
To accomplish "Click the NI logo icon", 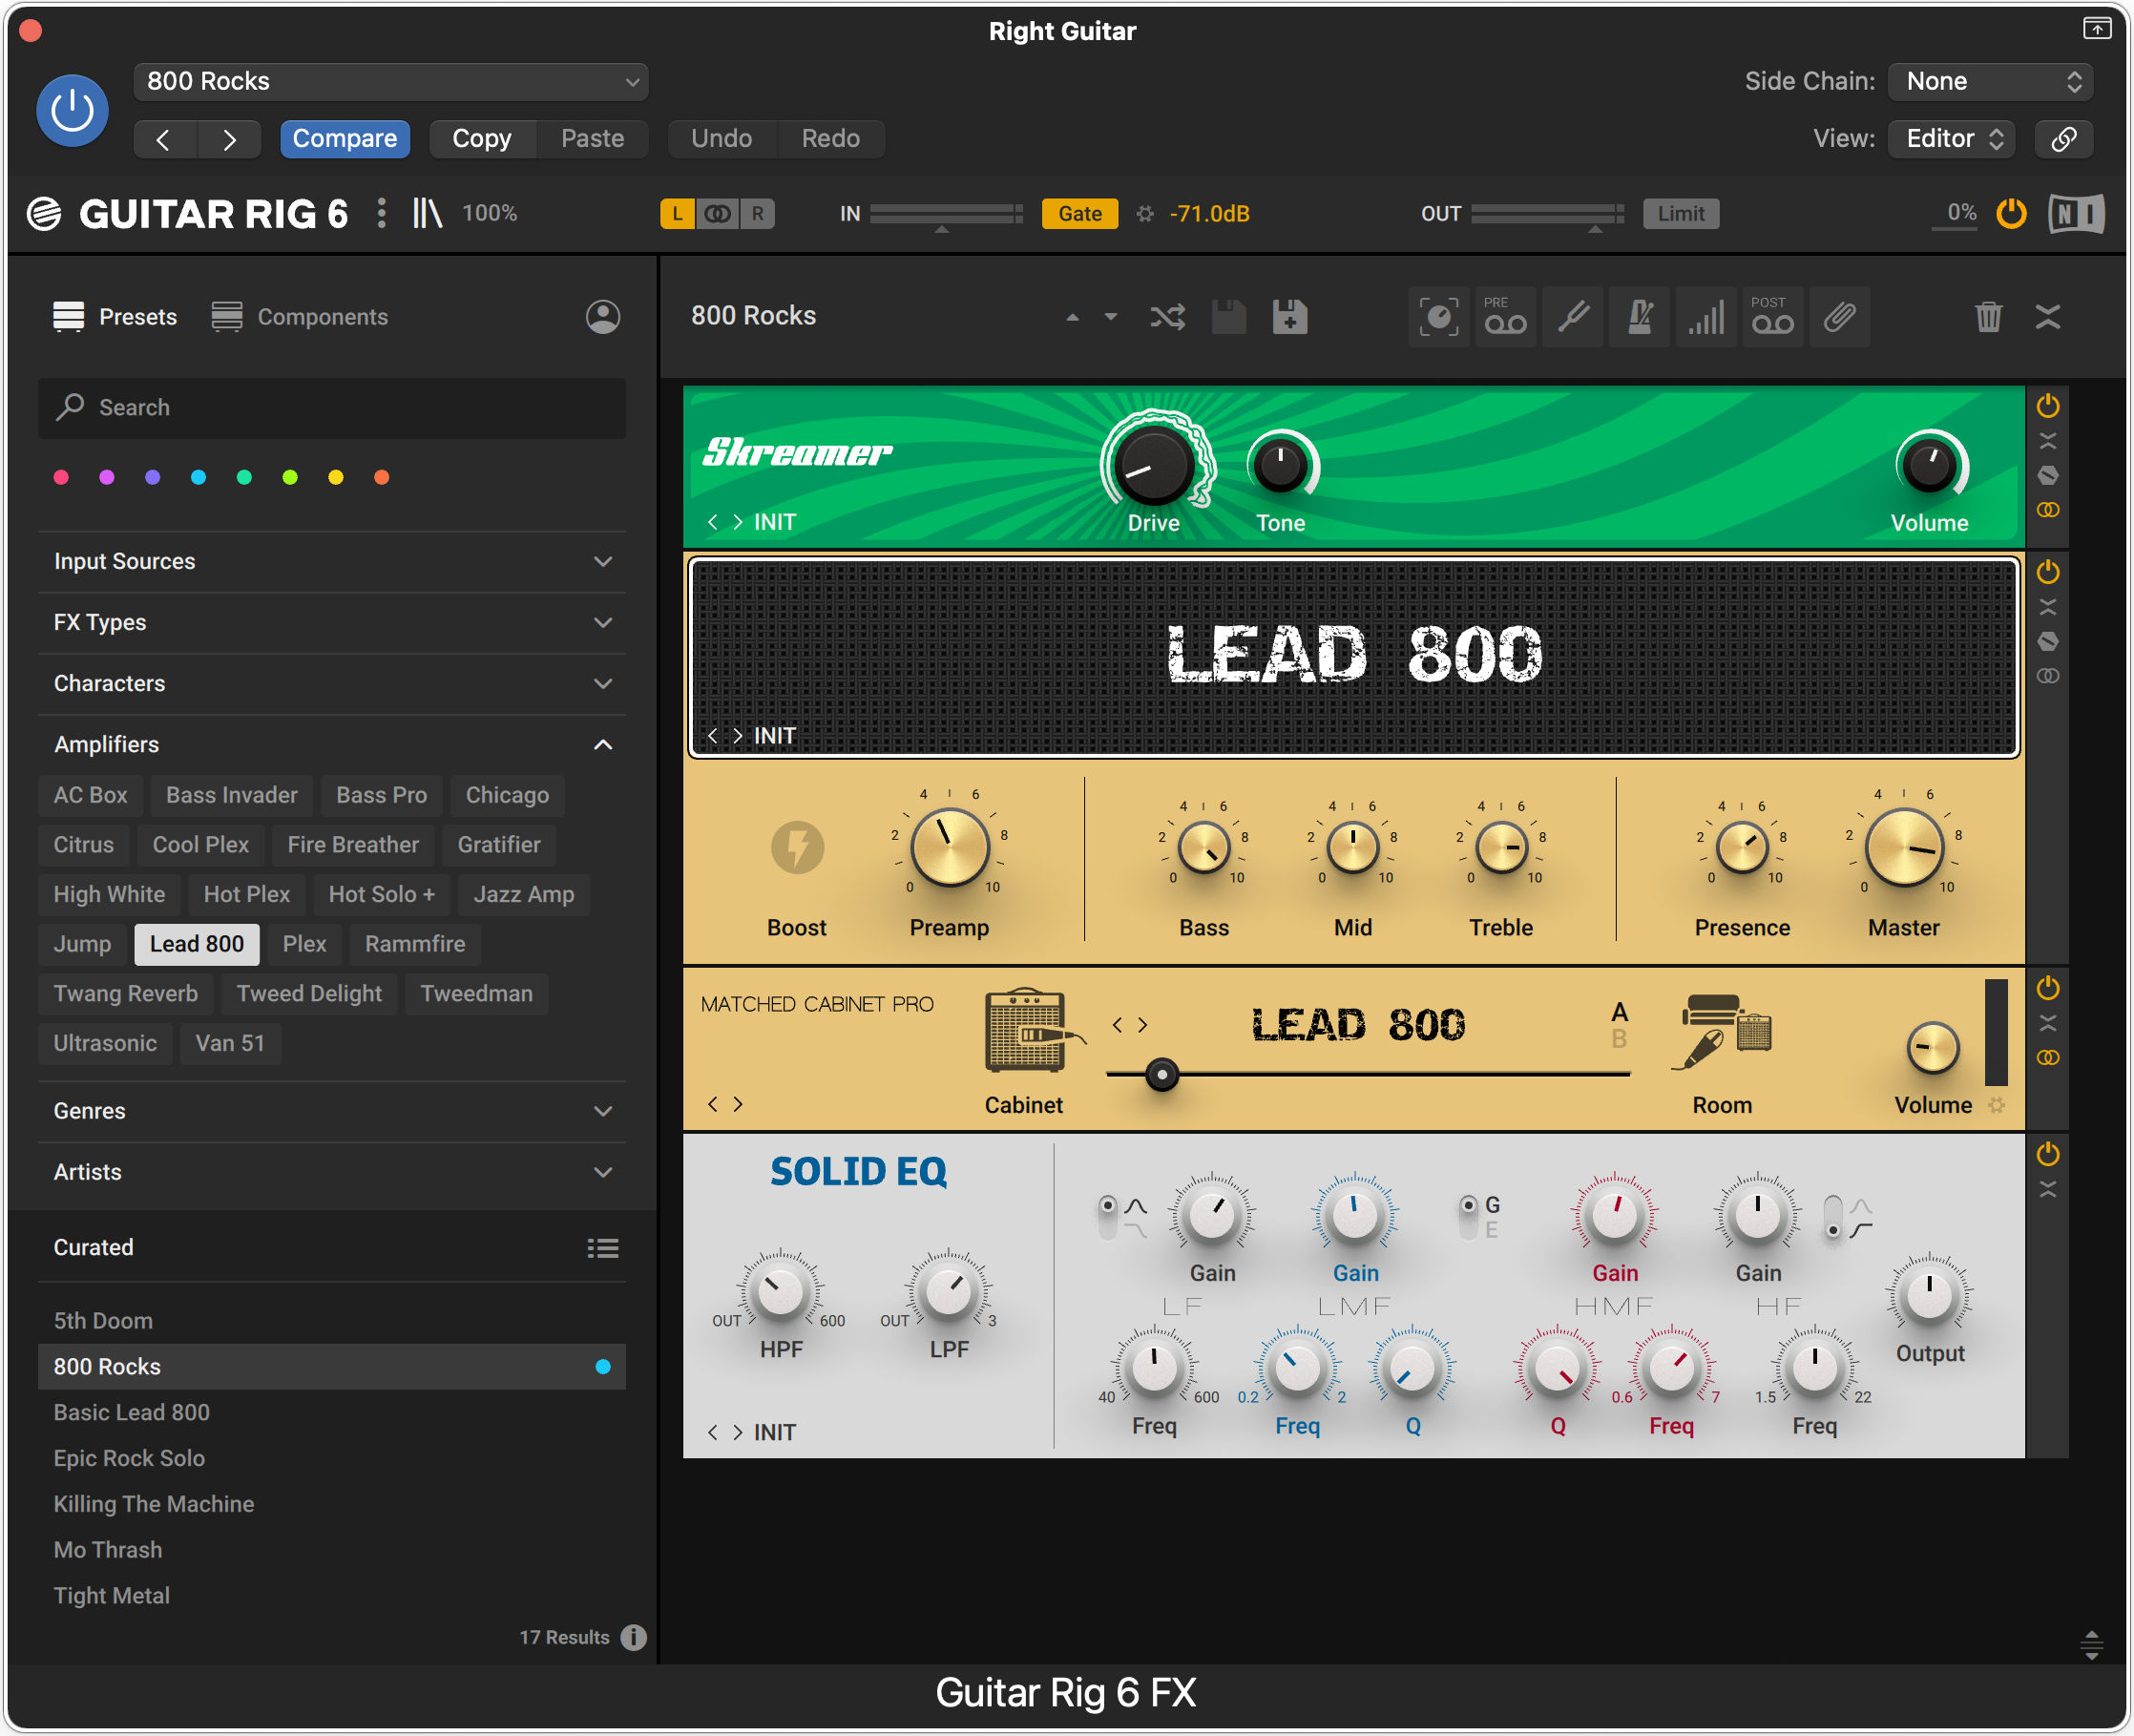I will click(x=2075, y=213).
